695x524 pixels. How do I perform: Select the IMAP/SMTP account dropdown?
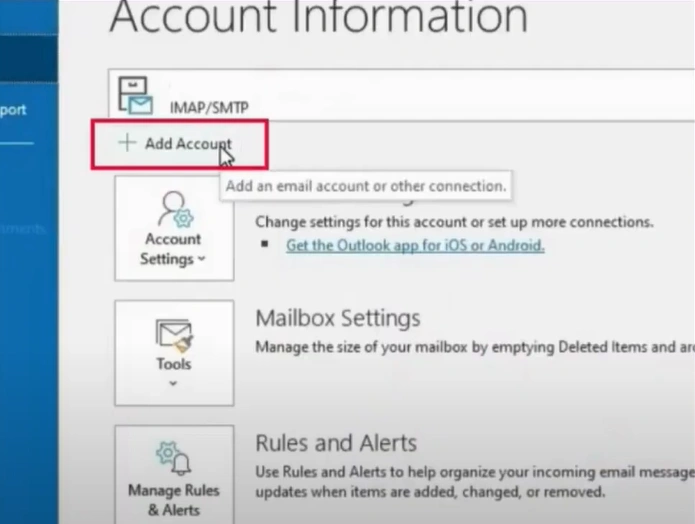(x=401, y=95)
